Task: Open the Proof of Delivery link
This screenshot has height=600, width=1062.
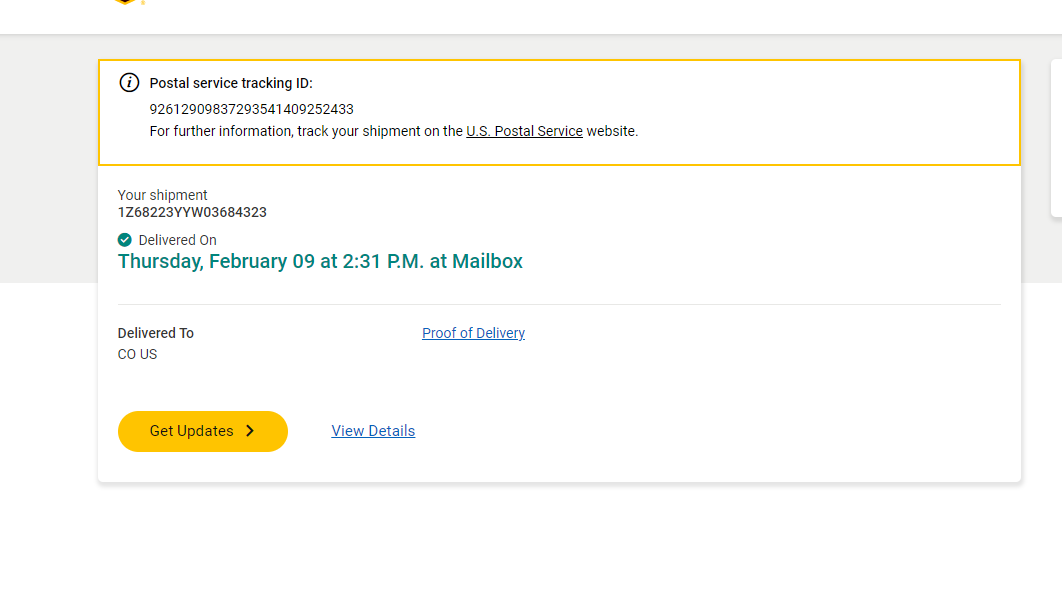Action: (473, 333)
